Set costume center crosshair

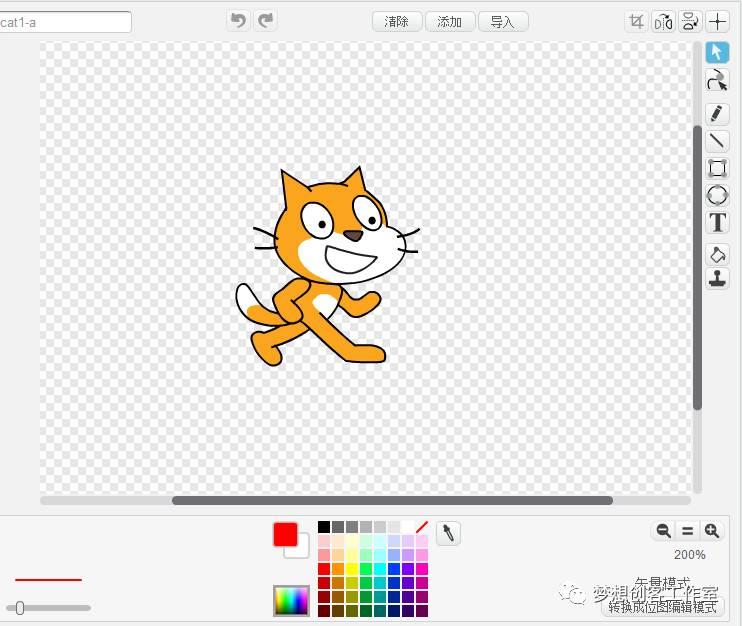click(x=717, y=22)
